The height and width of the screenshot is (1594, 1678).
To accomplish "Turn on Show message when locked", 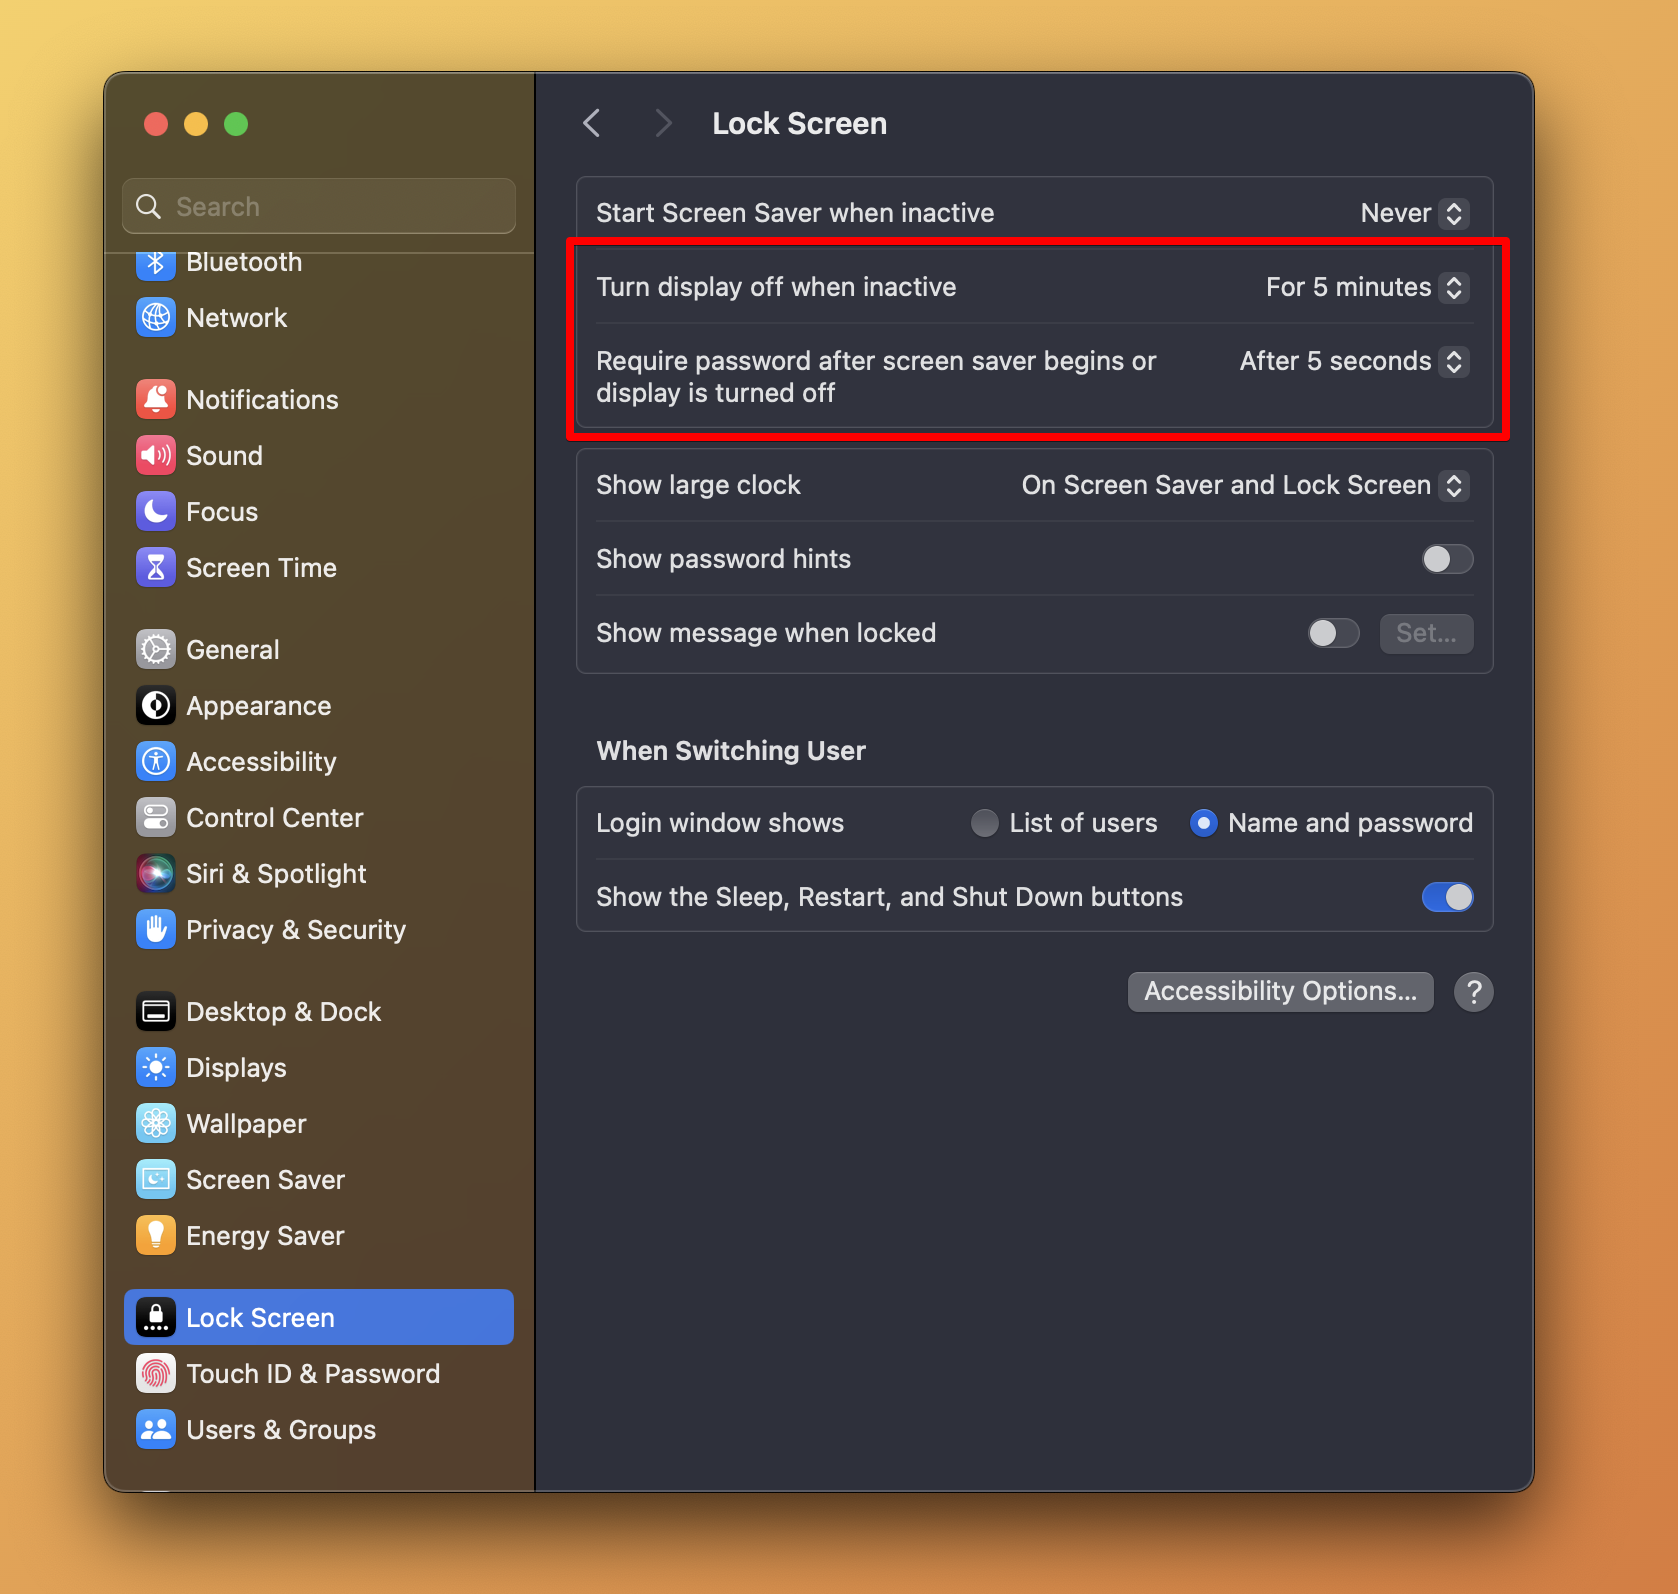I will tap(1332, 633).
